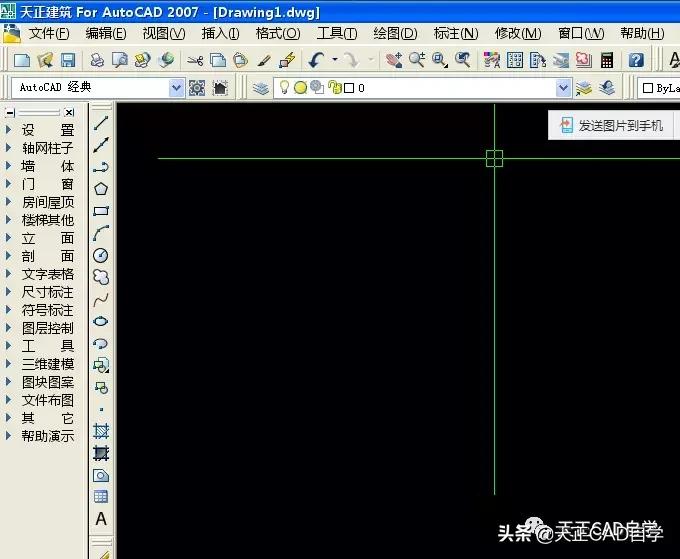Select the Circle tool

(x=101, y=255)
